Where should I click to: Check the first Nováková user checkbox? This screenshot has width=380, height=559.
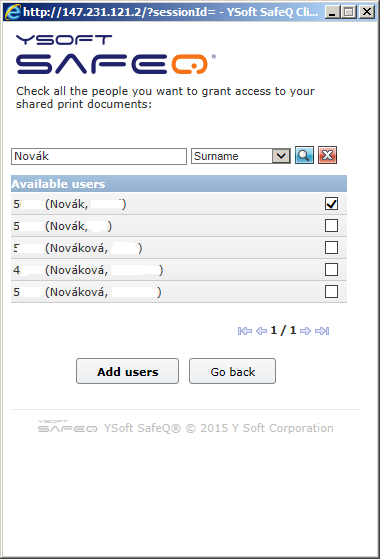coord(332,248)
